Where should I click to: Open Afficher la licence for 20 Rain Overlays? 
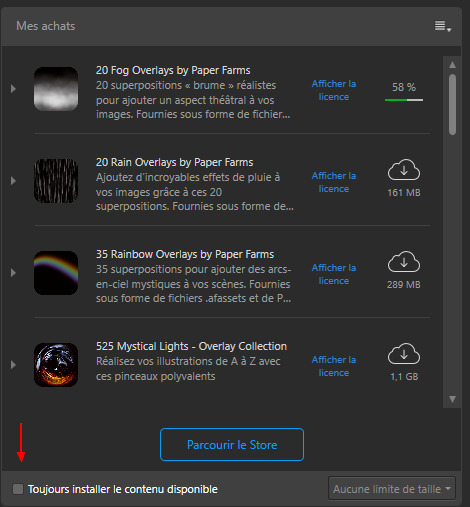(334, 182)
